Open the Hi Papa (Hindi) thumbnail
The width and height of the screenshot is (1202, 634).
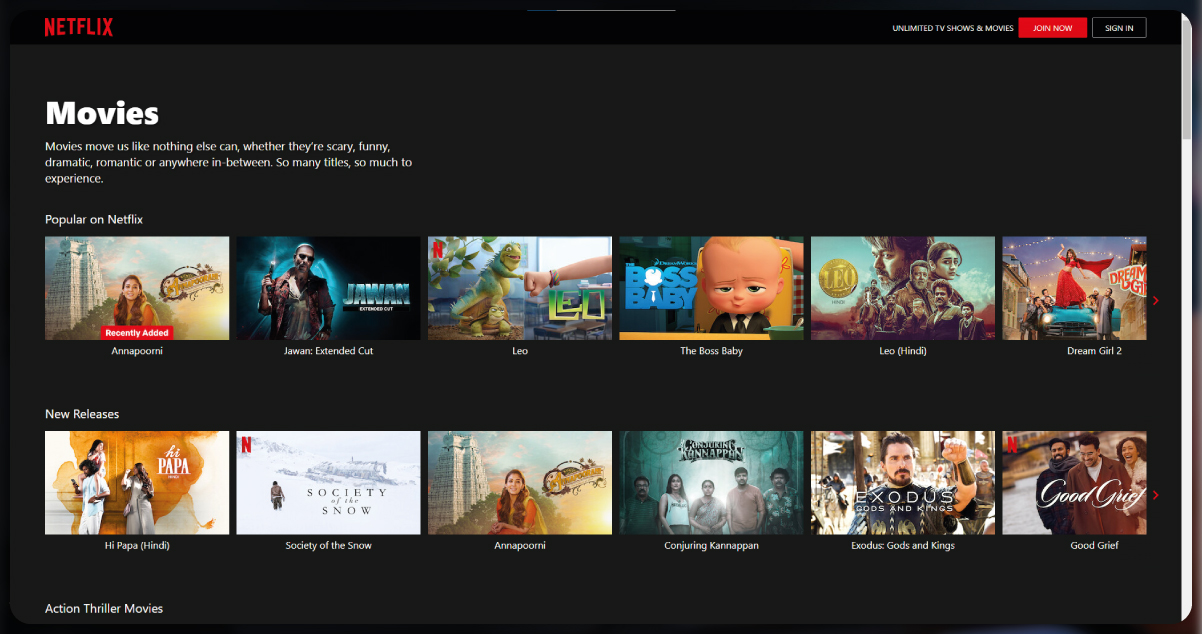pos(137,483)
